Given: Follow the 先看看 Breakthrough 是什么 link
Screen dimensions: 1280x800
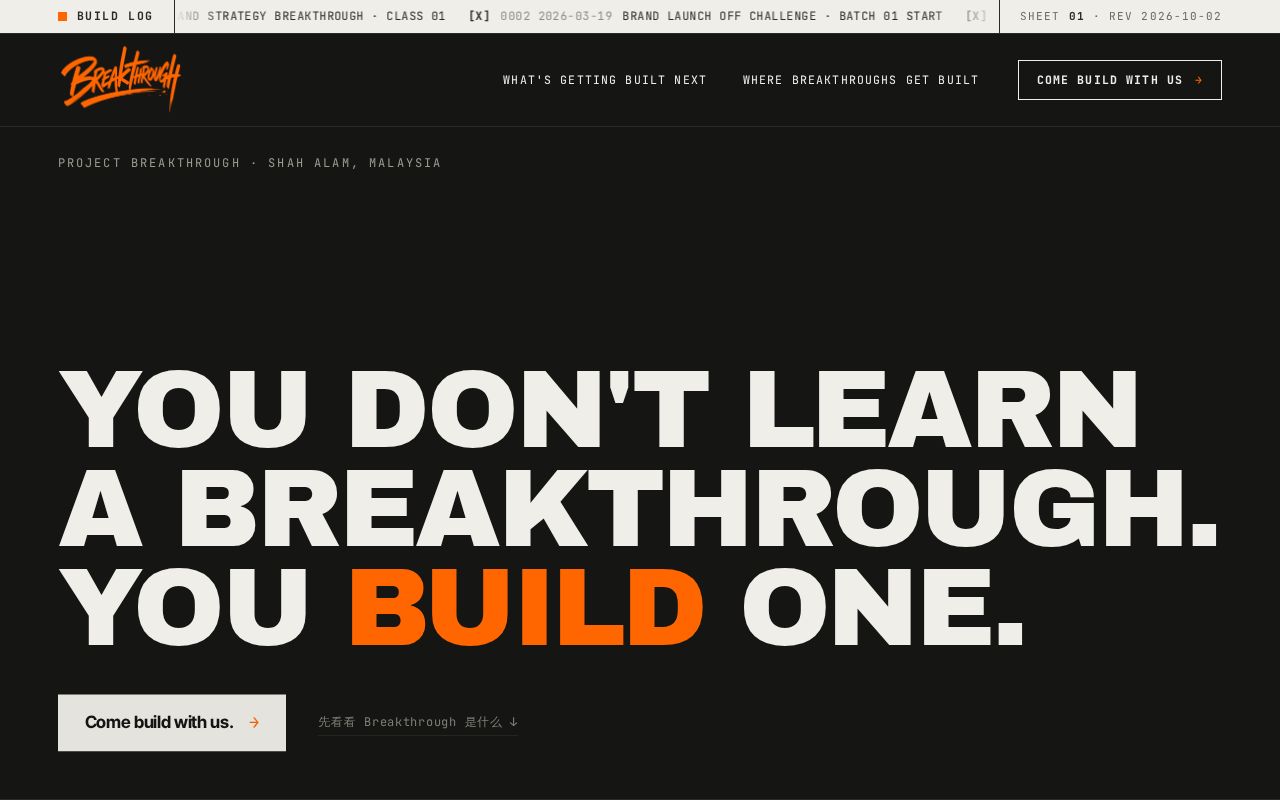Looking at the screenshot, I should pos(418,722).
